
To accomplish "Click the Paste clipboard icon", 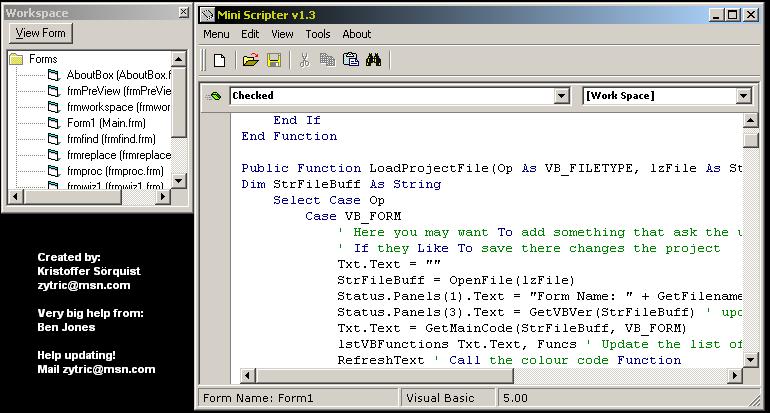I will [x=350, y=60].
